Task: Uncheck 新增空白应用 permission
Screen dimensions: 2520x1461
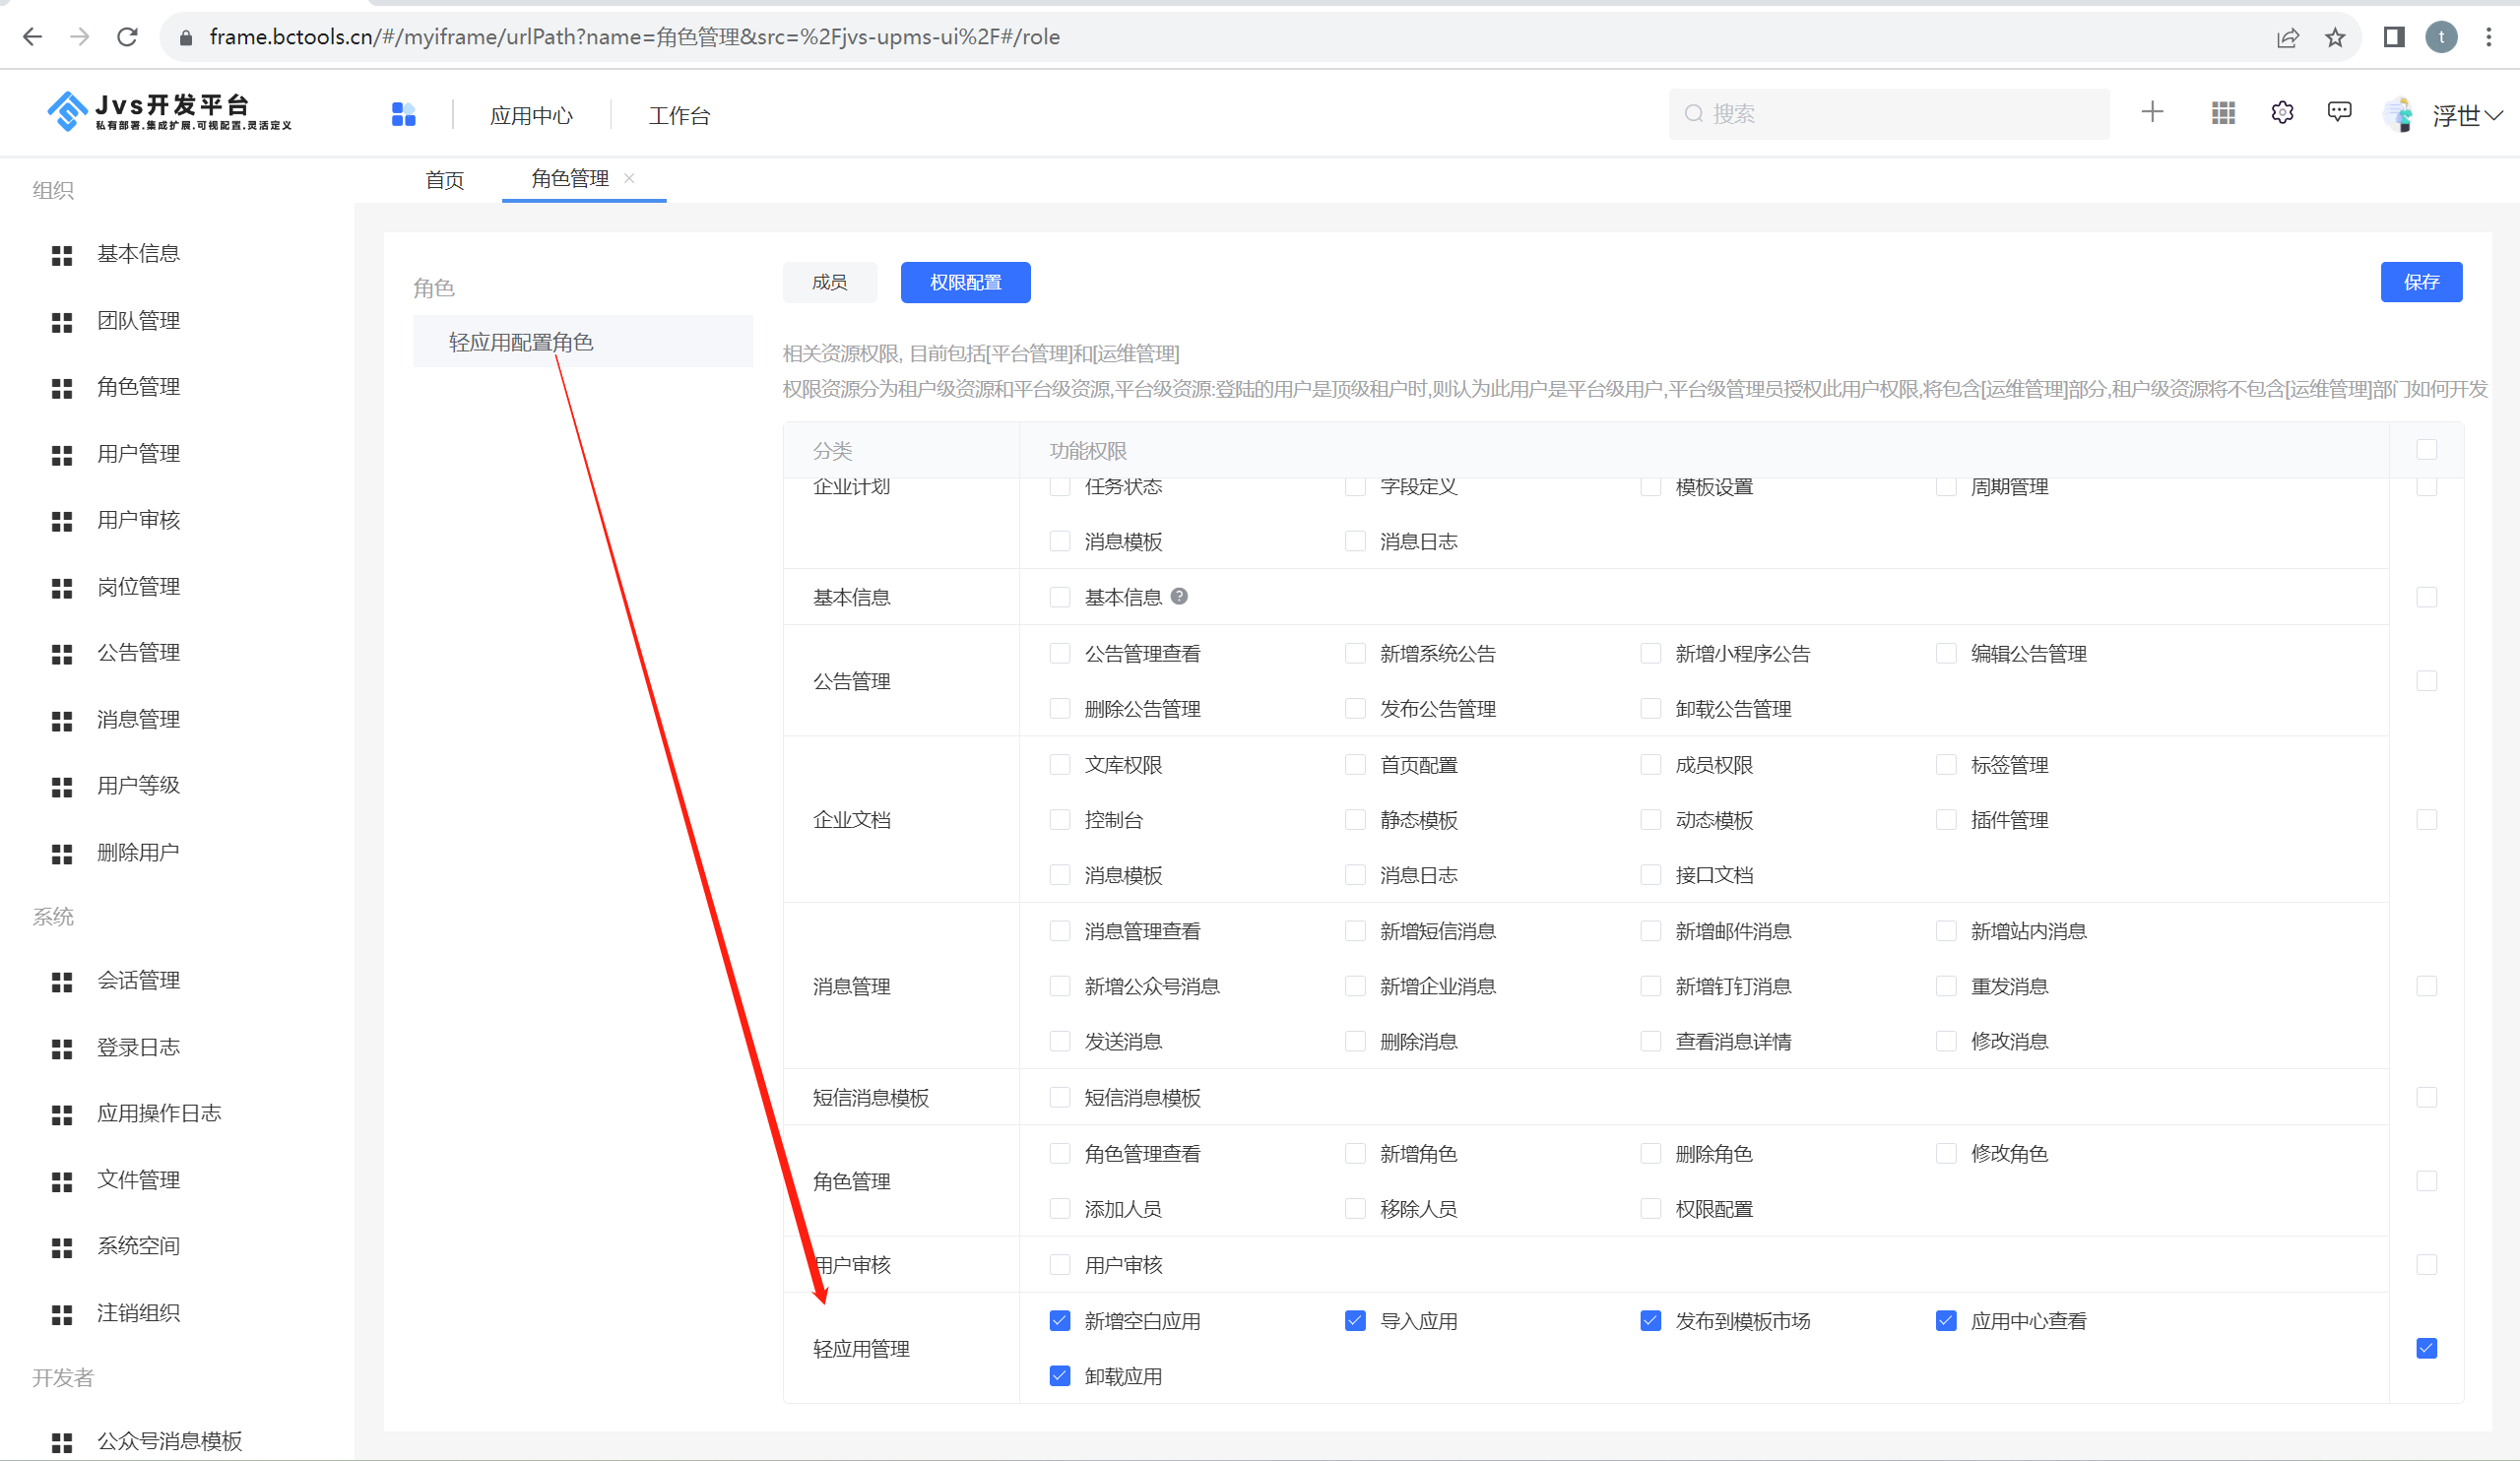Action: [1060, 1321]
